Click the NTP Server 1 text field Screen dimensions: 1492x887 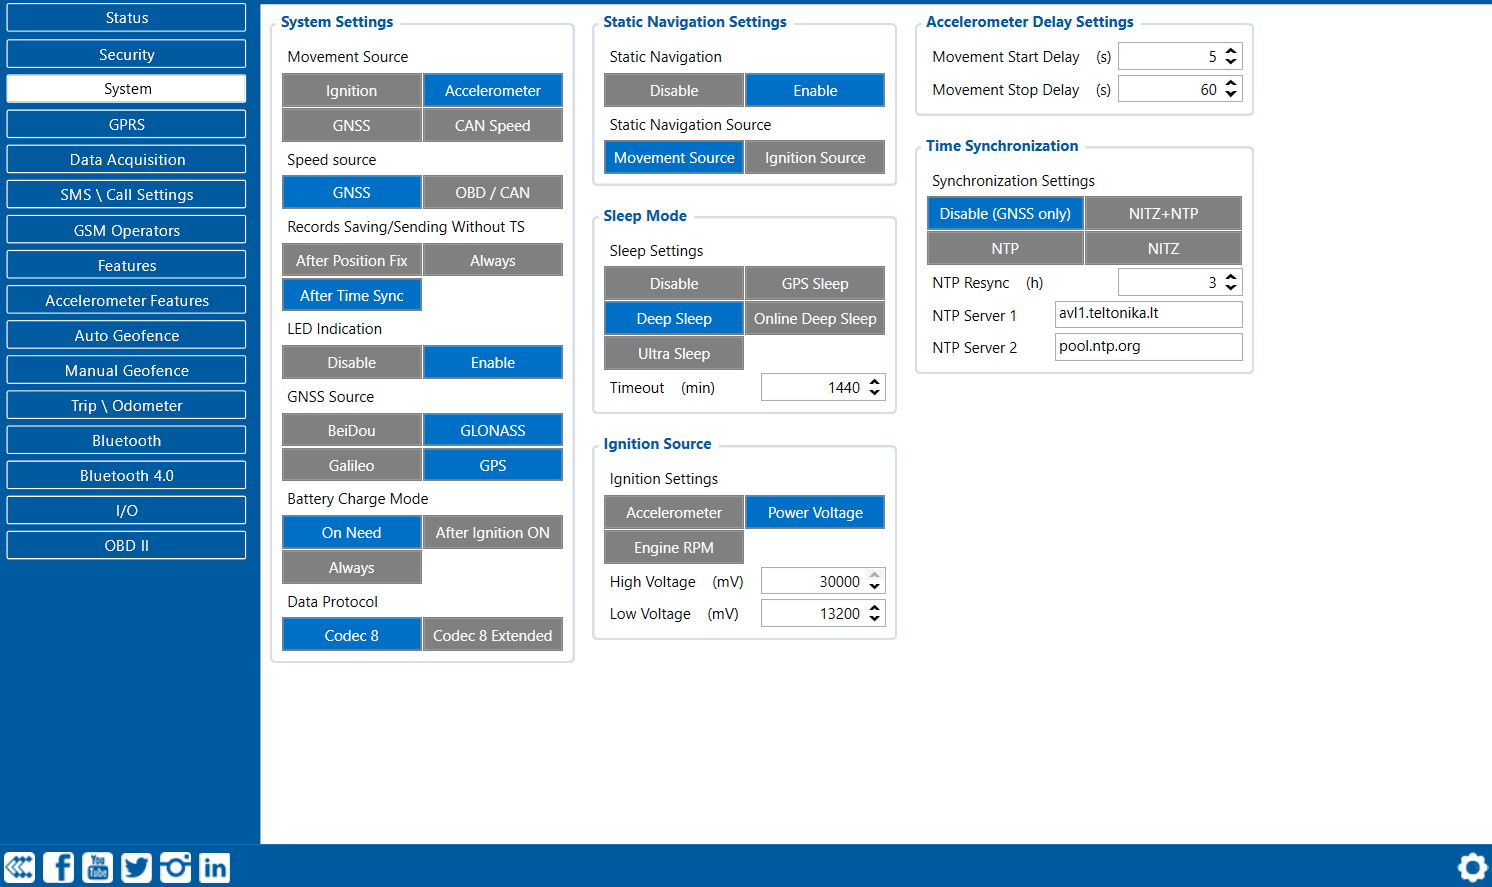(1148, 314)
